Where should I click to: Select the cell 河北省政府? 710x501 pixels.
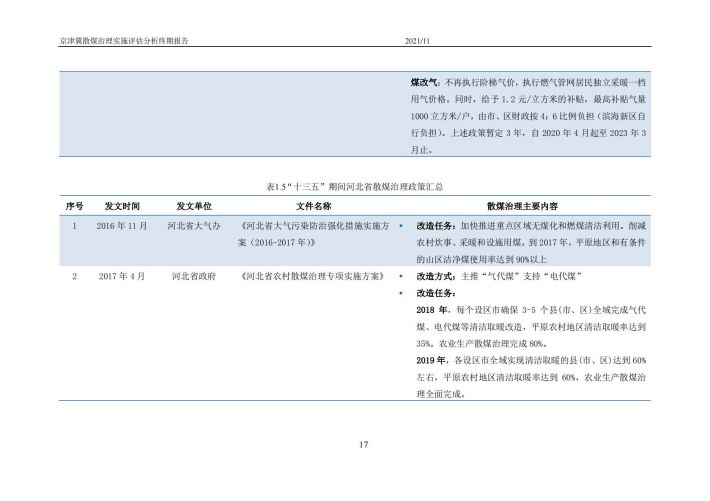pyautogui.click(x=194, y=276)
